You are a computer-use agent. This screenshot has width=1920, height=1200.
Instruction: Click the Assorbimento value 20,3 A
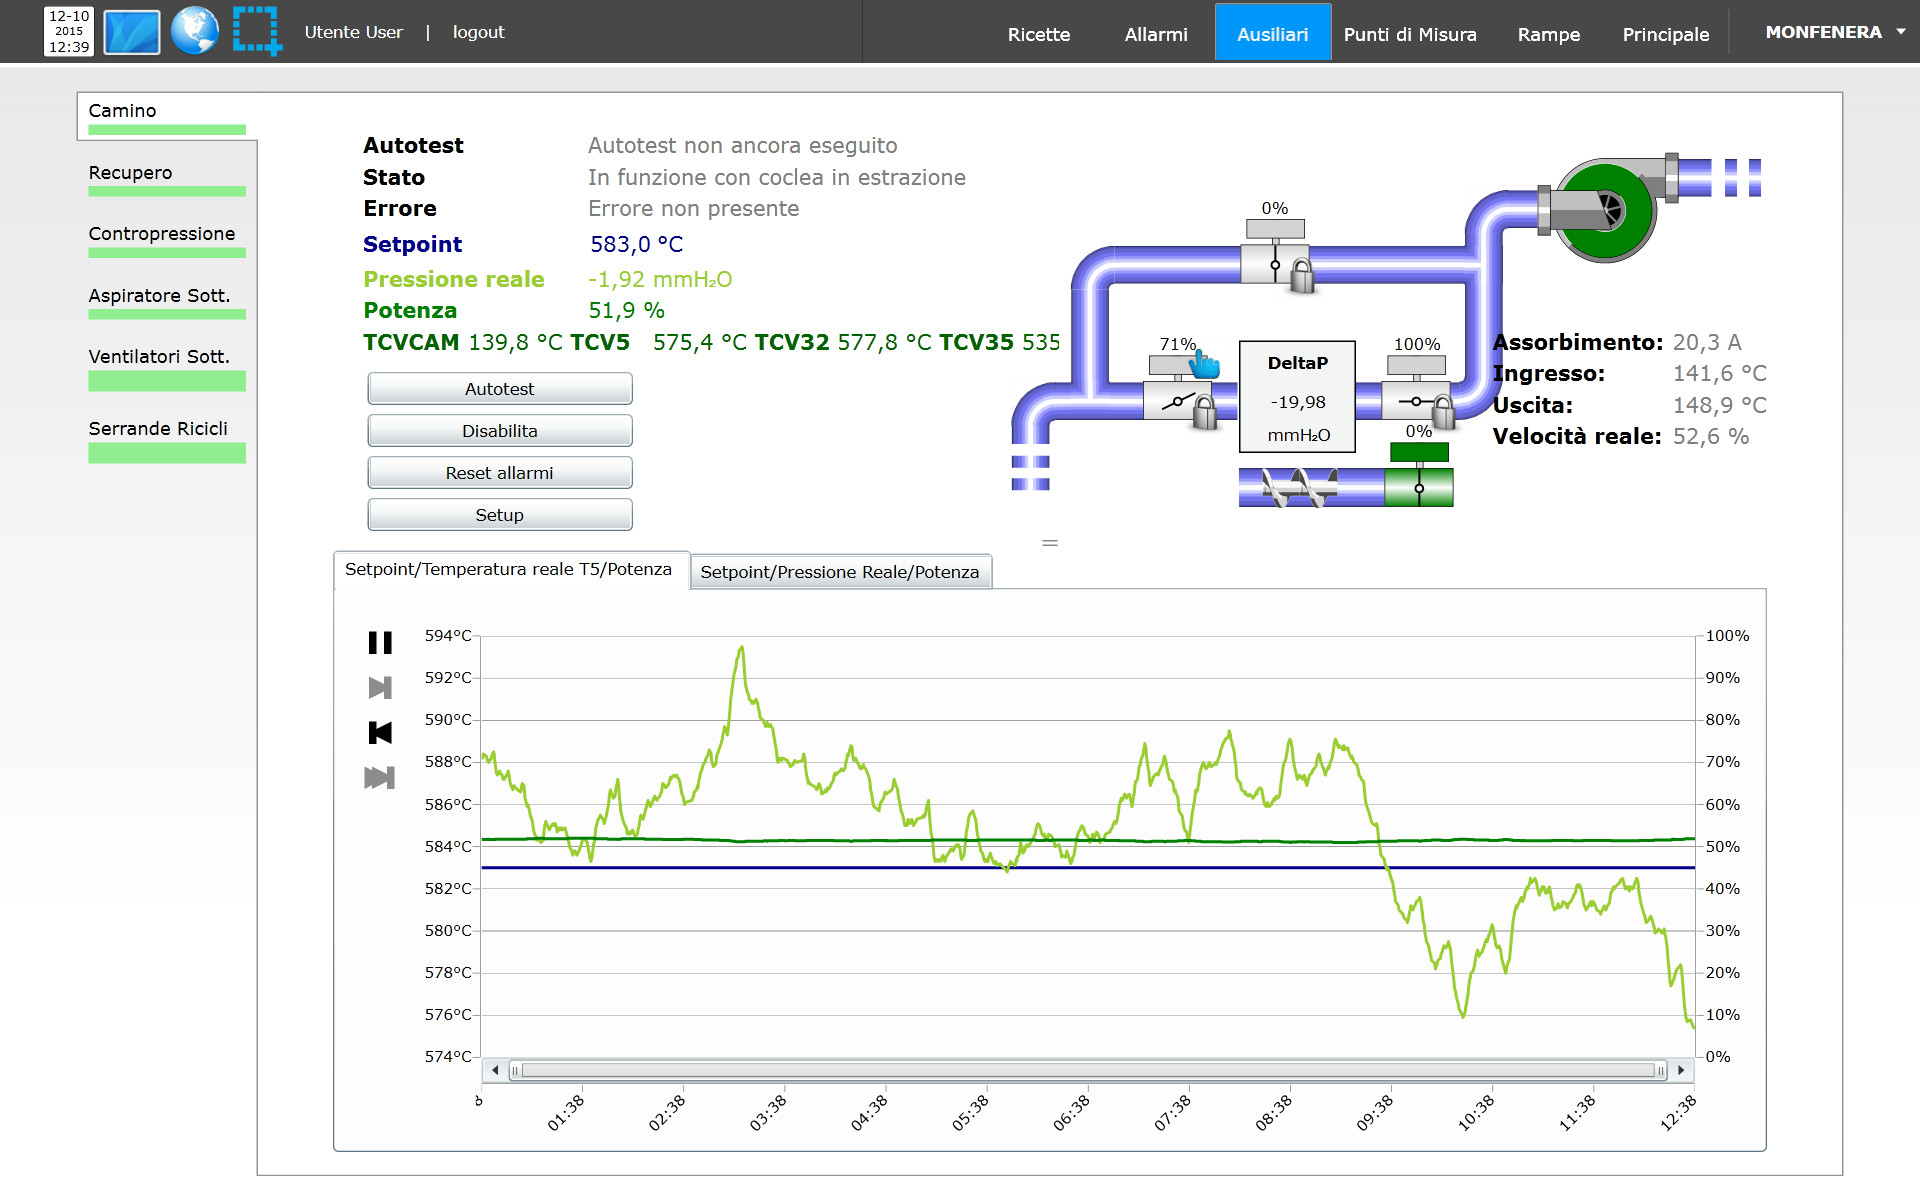coord(1707,343)
